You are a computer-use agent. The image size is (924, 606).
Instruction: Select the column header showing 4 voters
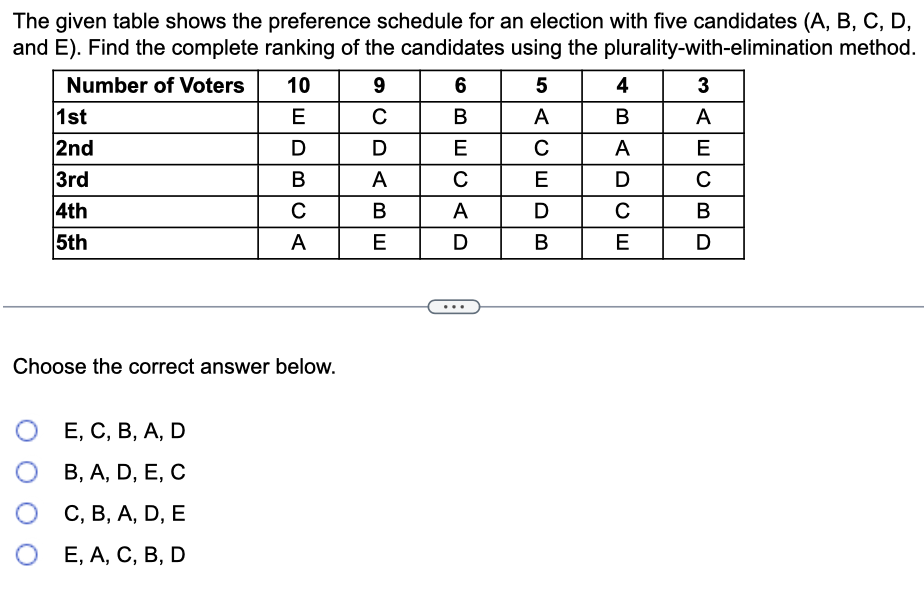click(623, 86)
